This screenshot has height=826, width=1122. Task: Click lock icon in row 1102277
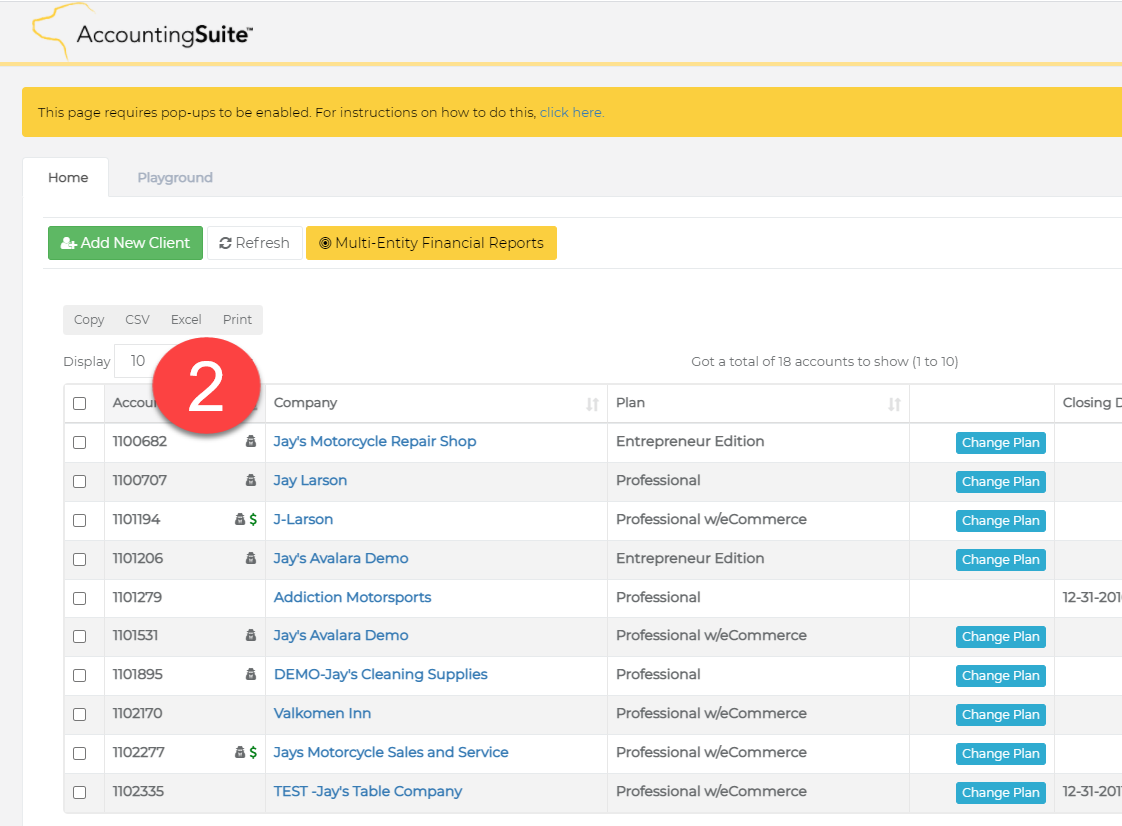240,752
